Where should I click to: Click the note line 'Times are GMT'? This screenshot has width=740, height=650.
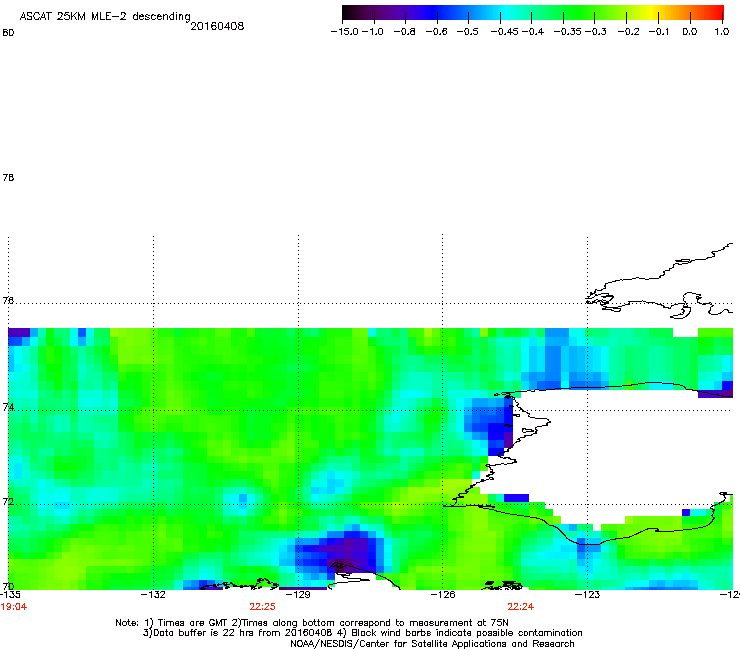pyautogui.click(x=312, y=623)
